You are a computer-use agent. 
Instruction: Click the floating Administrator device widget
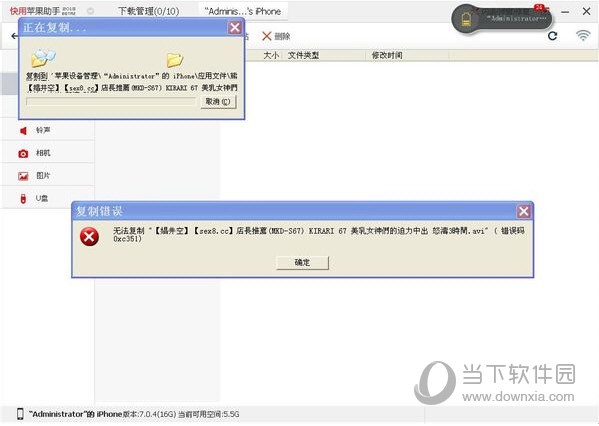501,19
